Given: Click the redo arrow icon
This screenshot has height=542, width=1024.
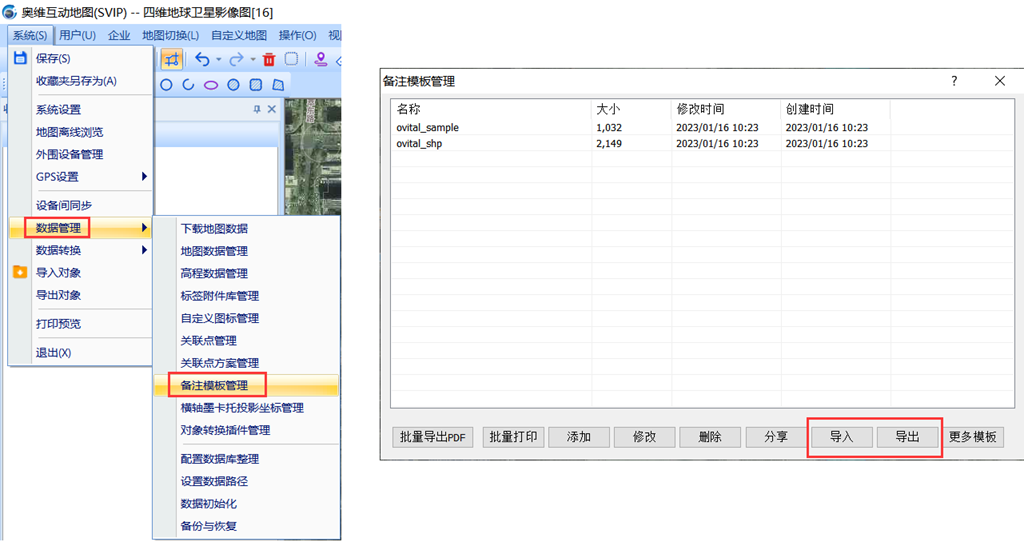Looking at the screenshot, I should (x=237, y=59).
